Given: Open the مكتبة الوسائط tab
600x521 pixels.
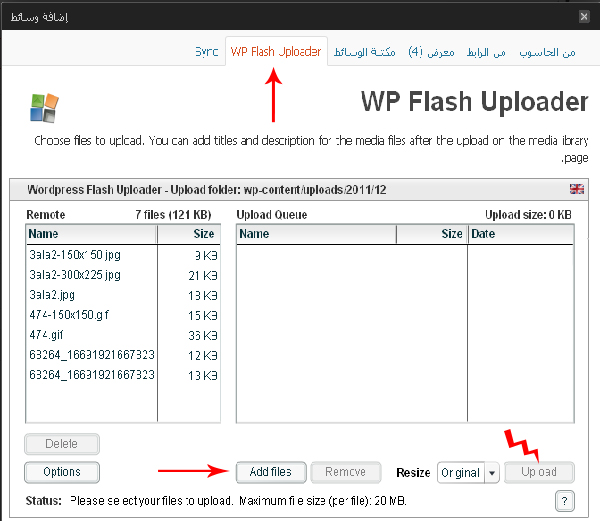Looking at the screenshot, I should tap(364, 52).
